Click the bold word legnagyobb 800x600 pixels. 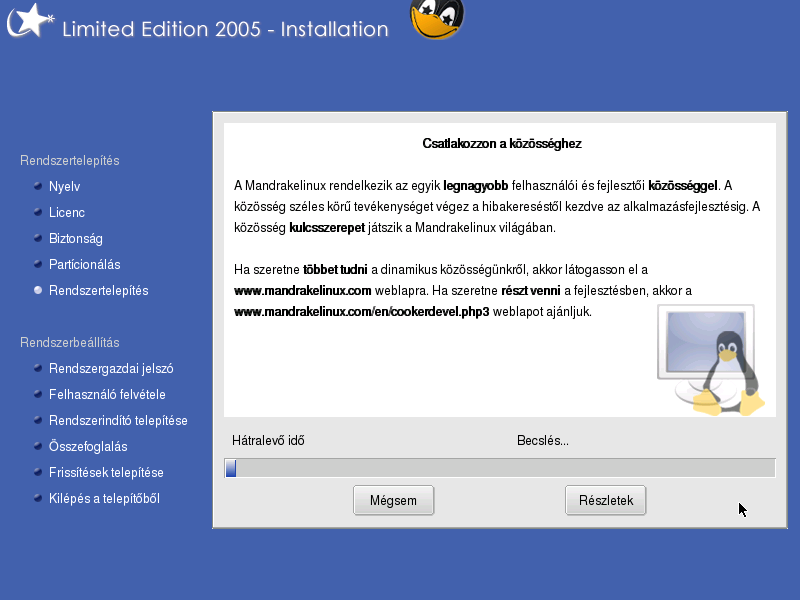click(x=476, y=186)
